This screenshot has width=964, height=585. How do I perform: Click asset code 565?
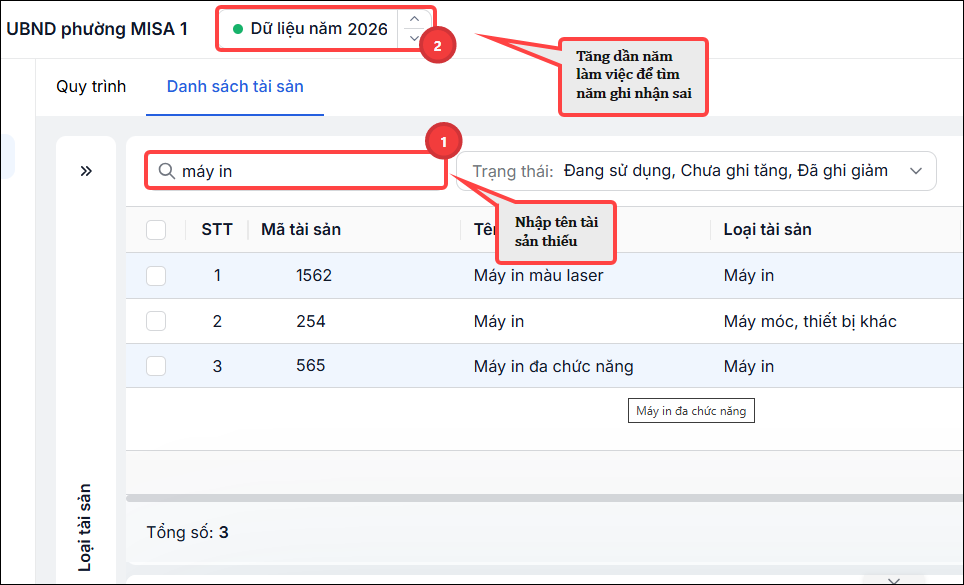tap(310, 366)
